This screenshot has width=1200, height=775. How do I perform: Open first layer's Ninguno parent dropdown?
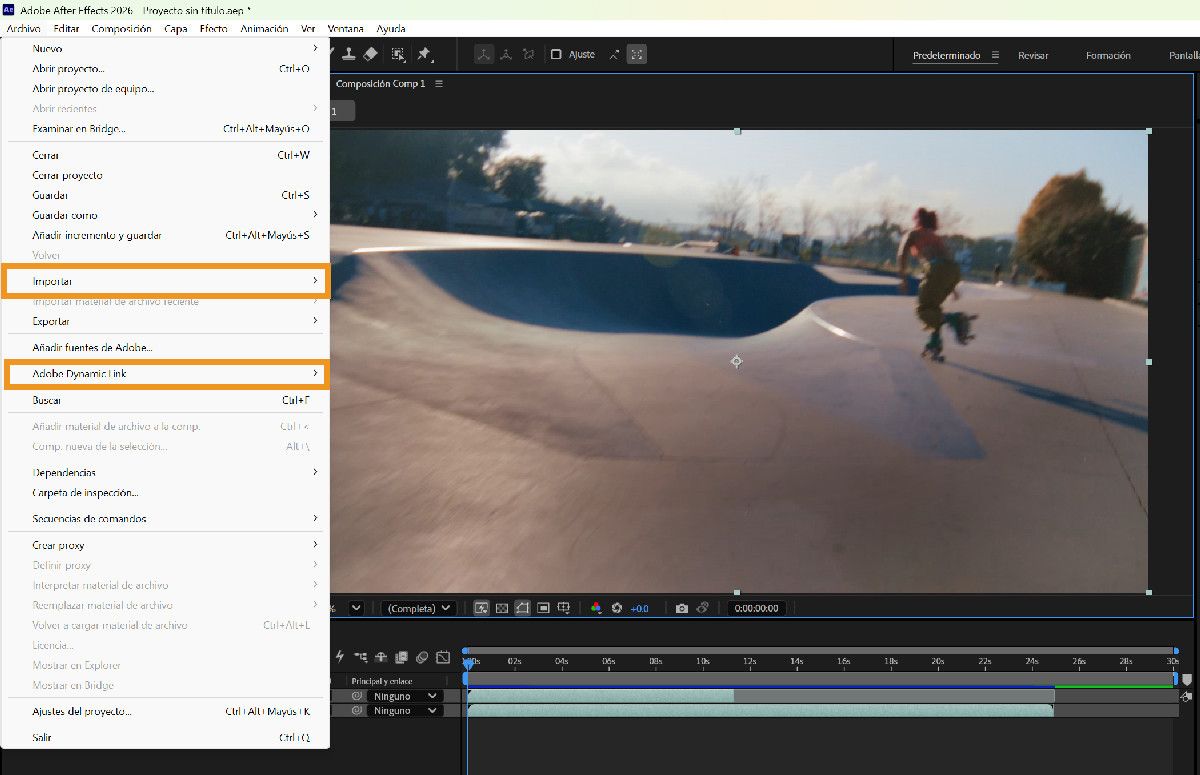404,696
